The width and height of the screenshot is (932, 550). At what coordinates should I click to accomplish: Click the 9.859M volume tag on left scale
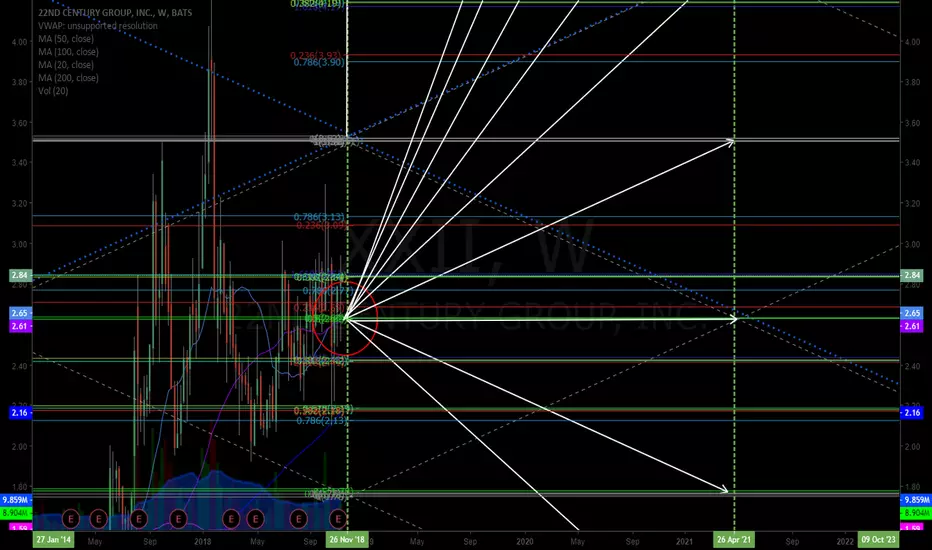coord(17,500)
